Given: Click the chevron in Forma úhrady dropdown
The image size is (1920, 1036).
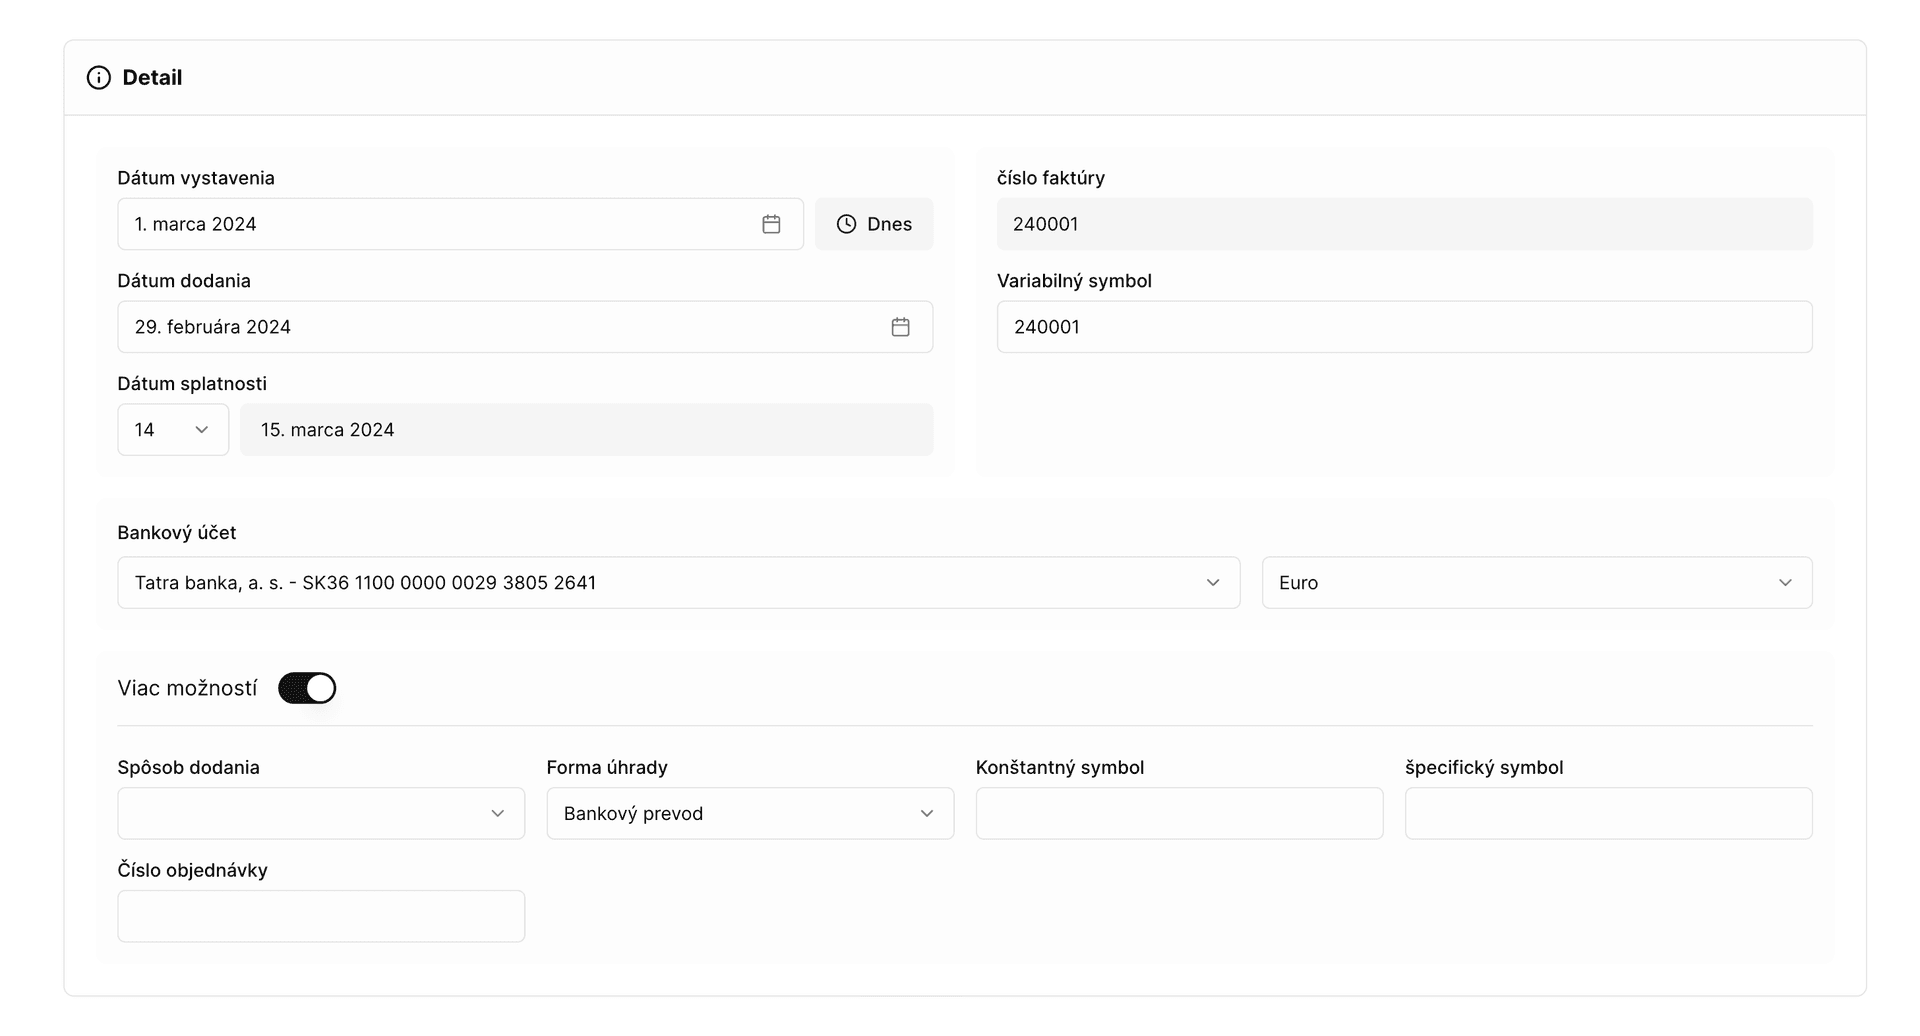Looking at the screenshot, I should (926, 814).
